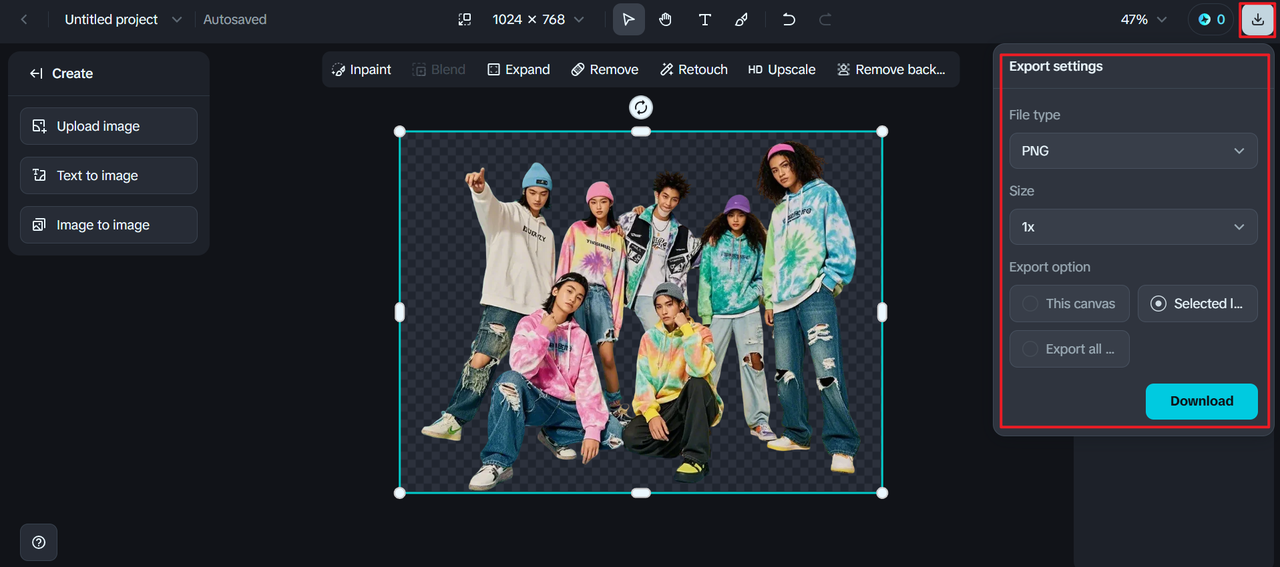Redo the last action
The image size is (1280, 567).
[x=825, y=19]
